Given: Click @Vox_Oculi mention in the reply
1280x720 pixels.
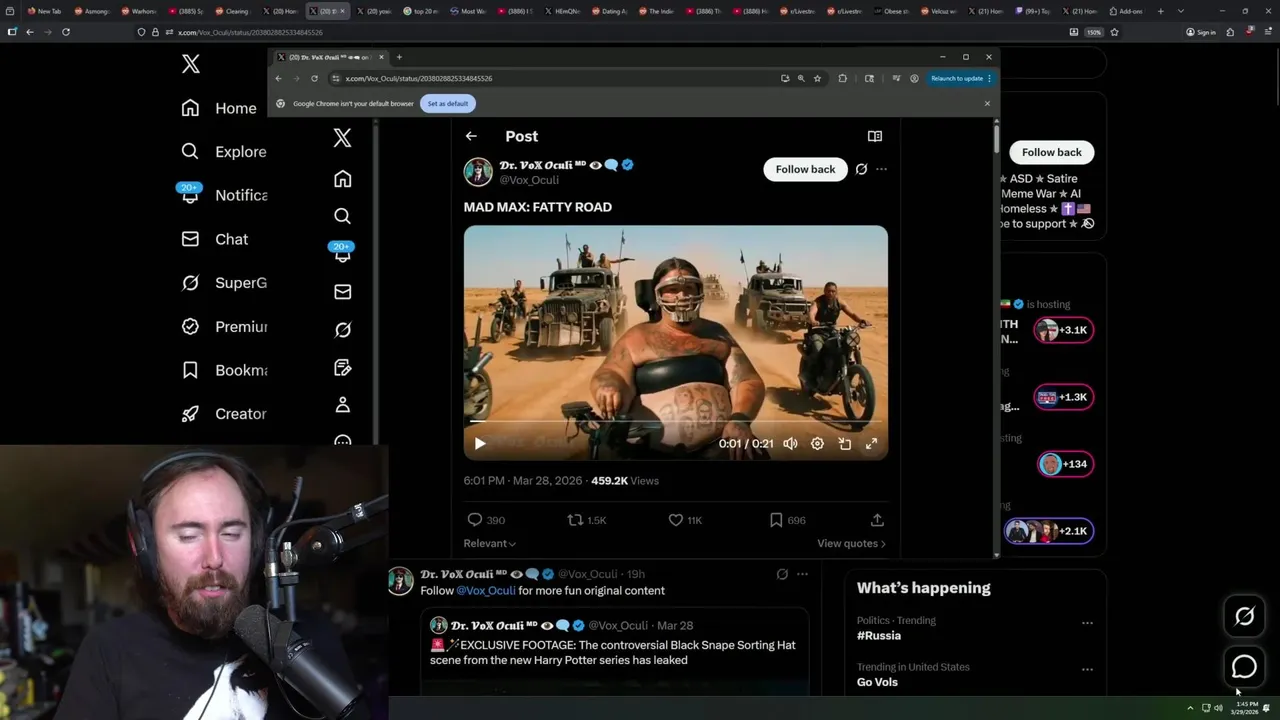Looking at the screenshot, I should [x=486, y=591].
